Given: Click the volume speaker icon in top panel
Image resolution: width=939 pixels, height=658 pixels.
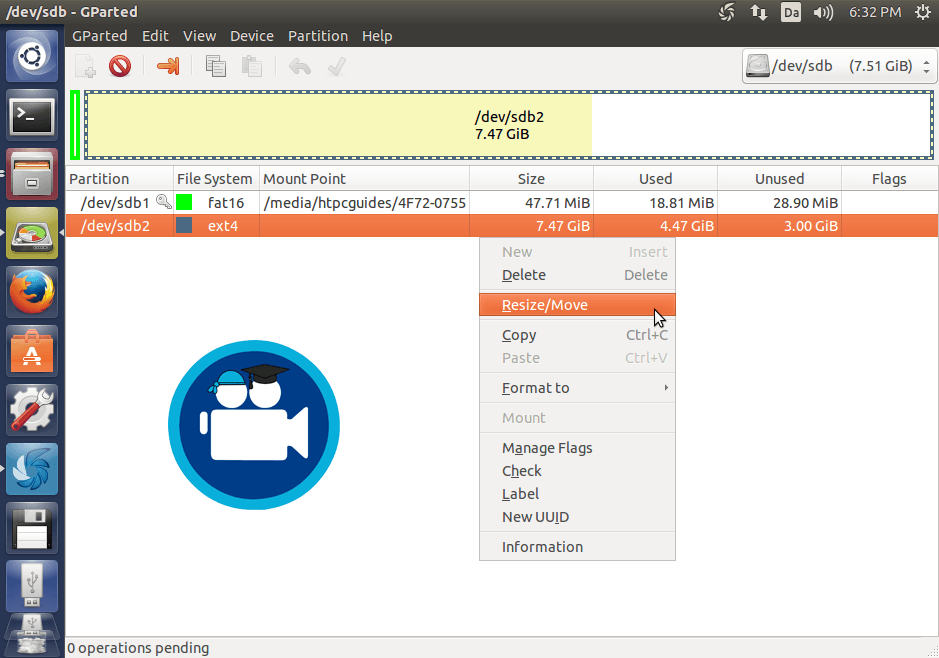Looking at the screenshot, I should pos(823,13).
